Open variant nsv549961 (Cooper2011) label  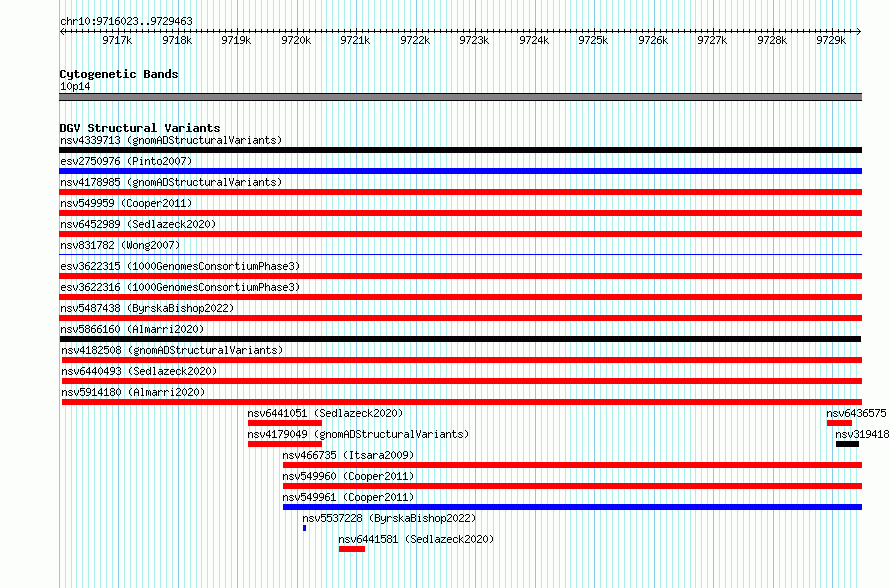coord(349,497)
